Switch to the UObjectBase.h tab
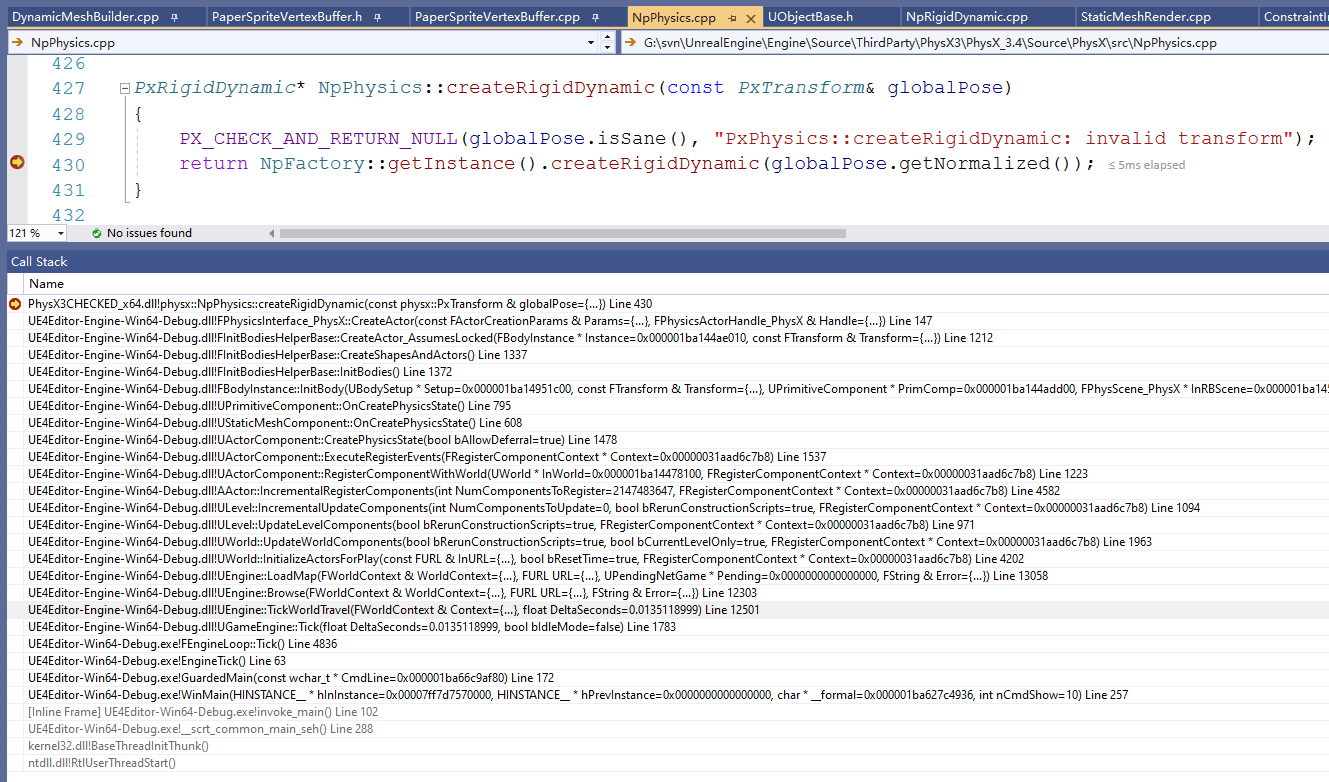 811,17
